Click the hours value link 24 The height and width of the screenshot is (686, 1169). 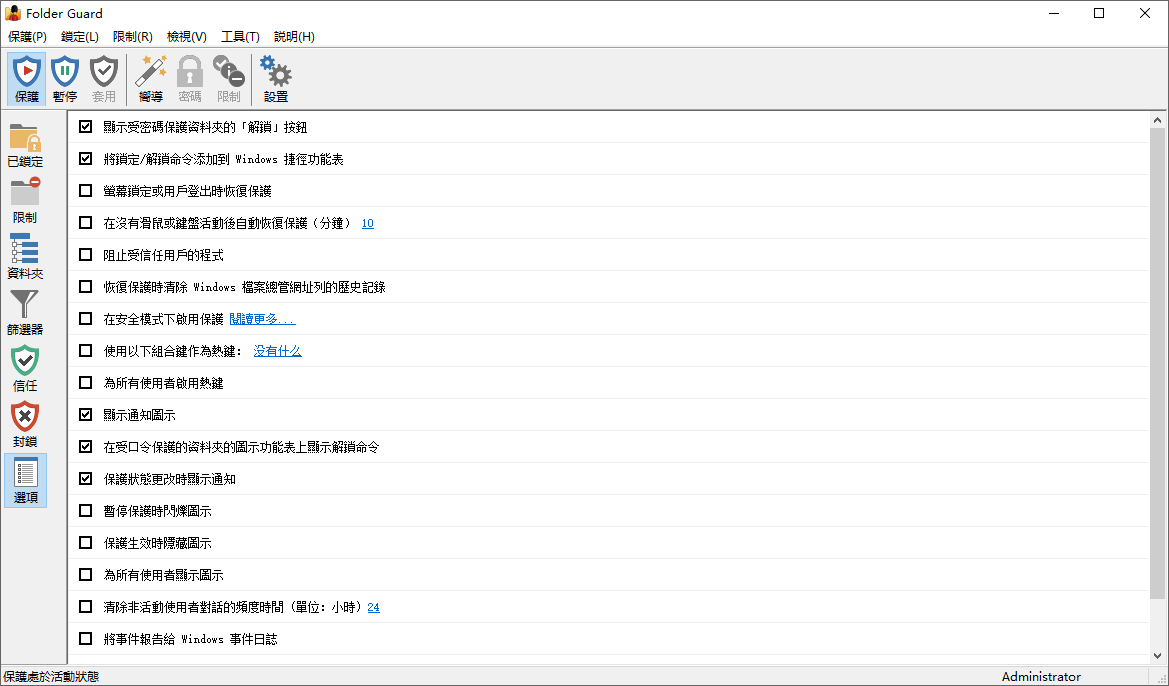(x=374, y=607)
